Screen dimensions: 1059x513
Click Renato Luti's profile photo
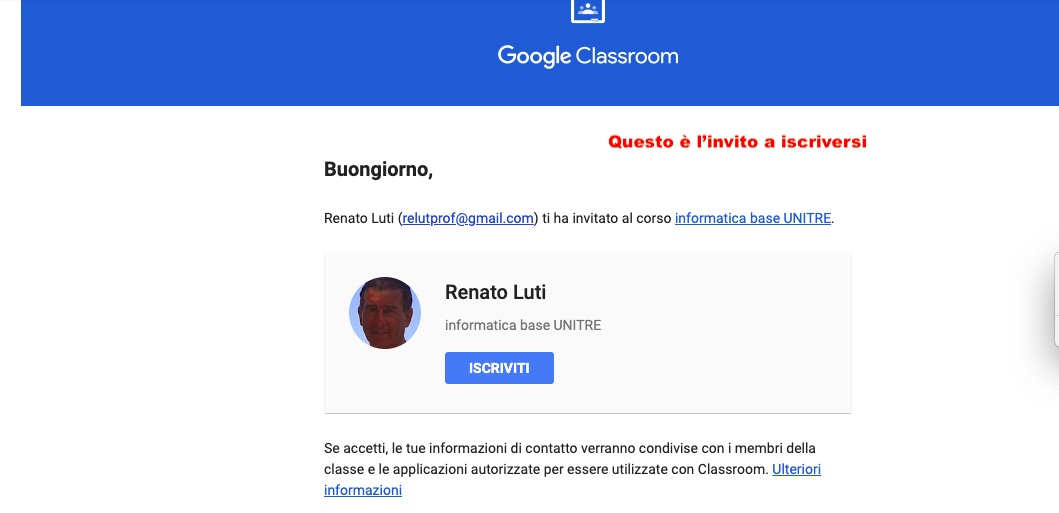(x=385, y=313)
